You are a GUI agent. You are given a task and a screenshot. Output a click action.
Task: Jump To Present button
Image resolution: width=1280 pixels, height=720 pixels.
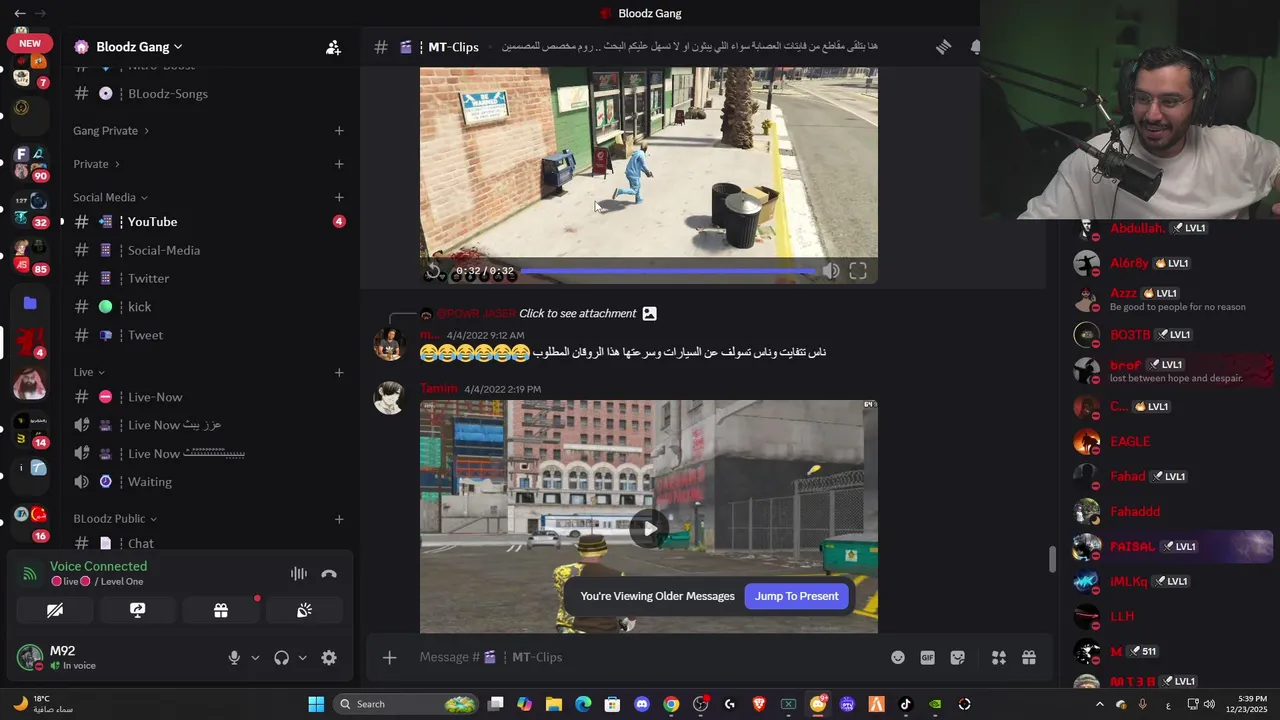[x=797, y=596]
